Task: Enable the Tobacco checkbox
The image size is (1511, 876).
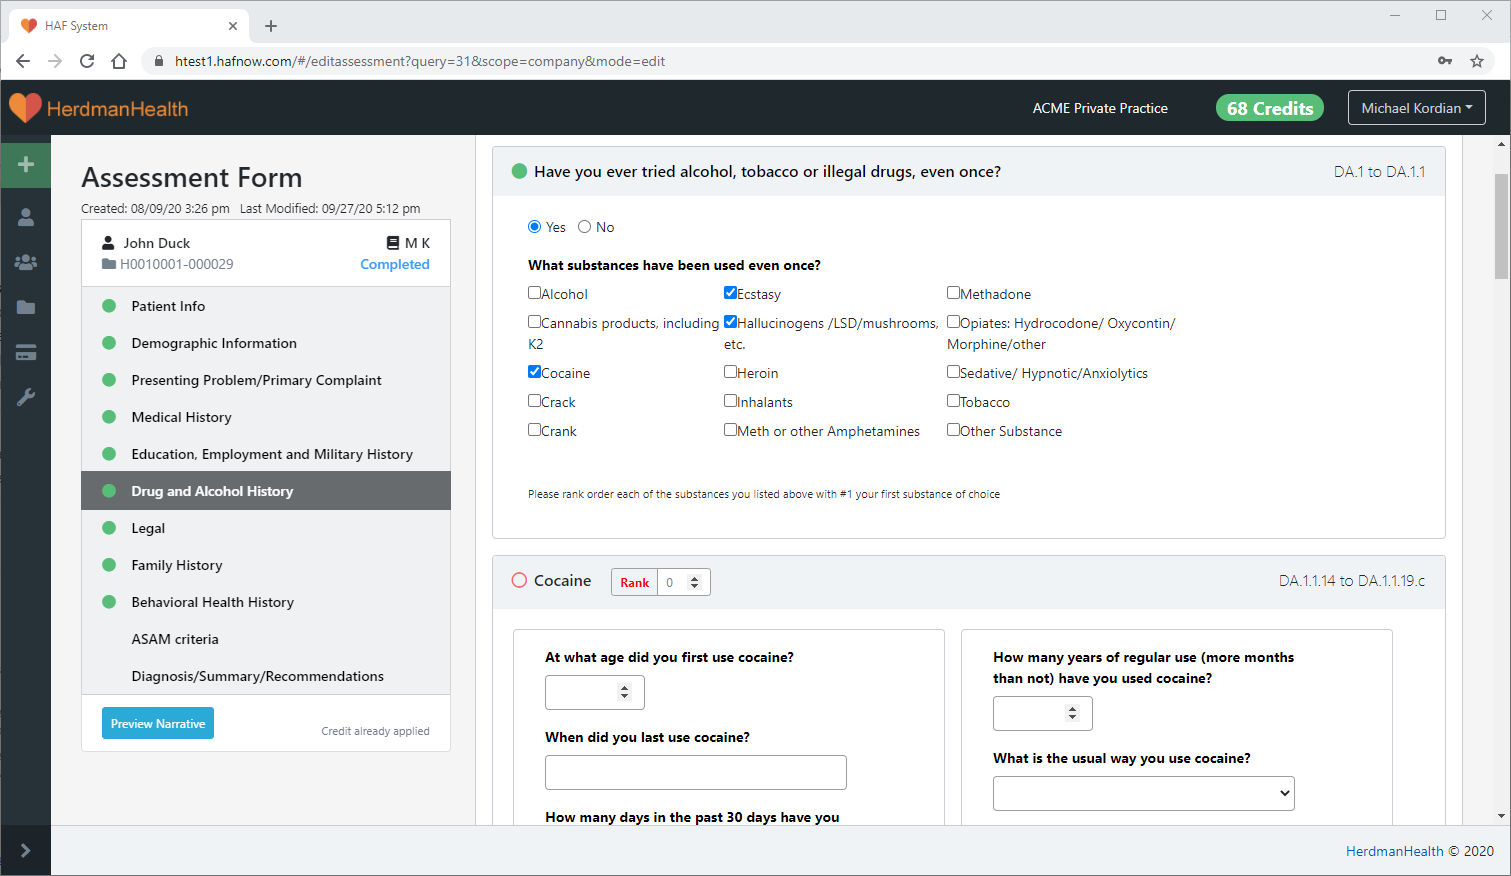Action: (953, 401)
